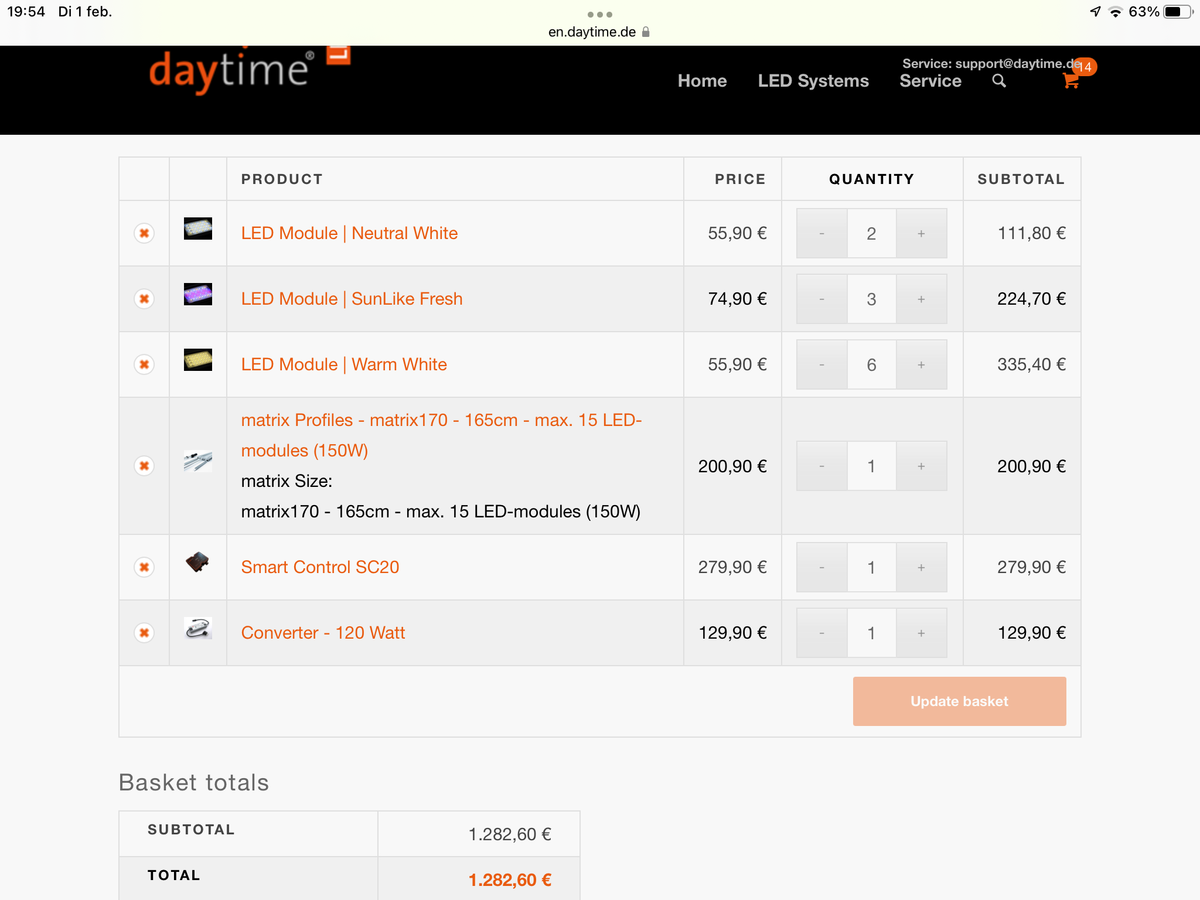1200x900 pixels.
Task: Increase Converter 120 Watt quantity
Action: [x=921, y=633]
